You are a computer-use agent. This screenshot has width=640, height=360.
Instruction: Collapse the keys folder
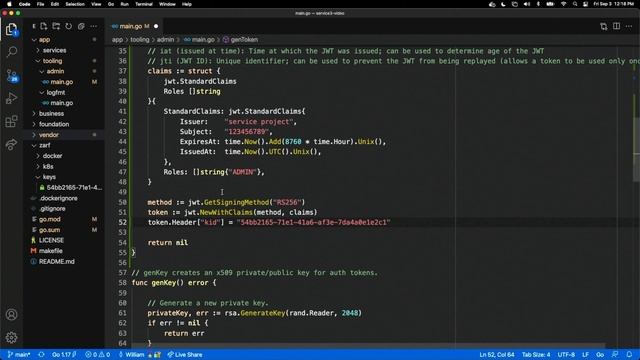49,177
